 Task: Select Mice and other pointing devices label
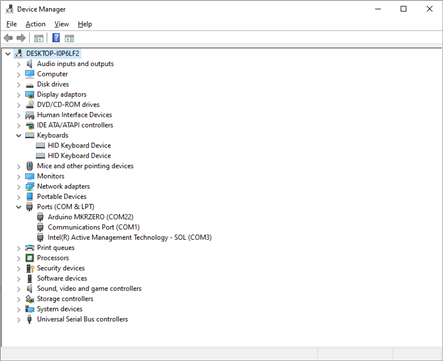click(85, 166)
